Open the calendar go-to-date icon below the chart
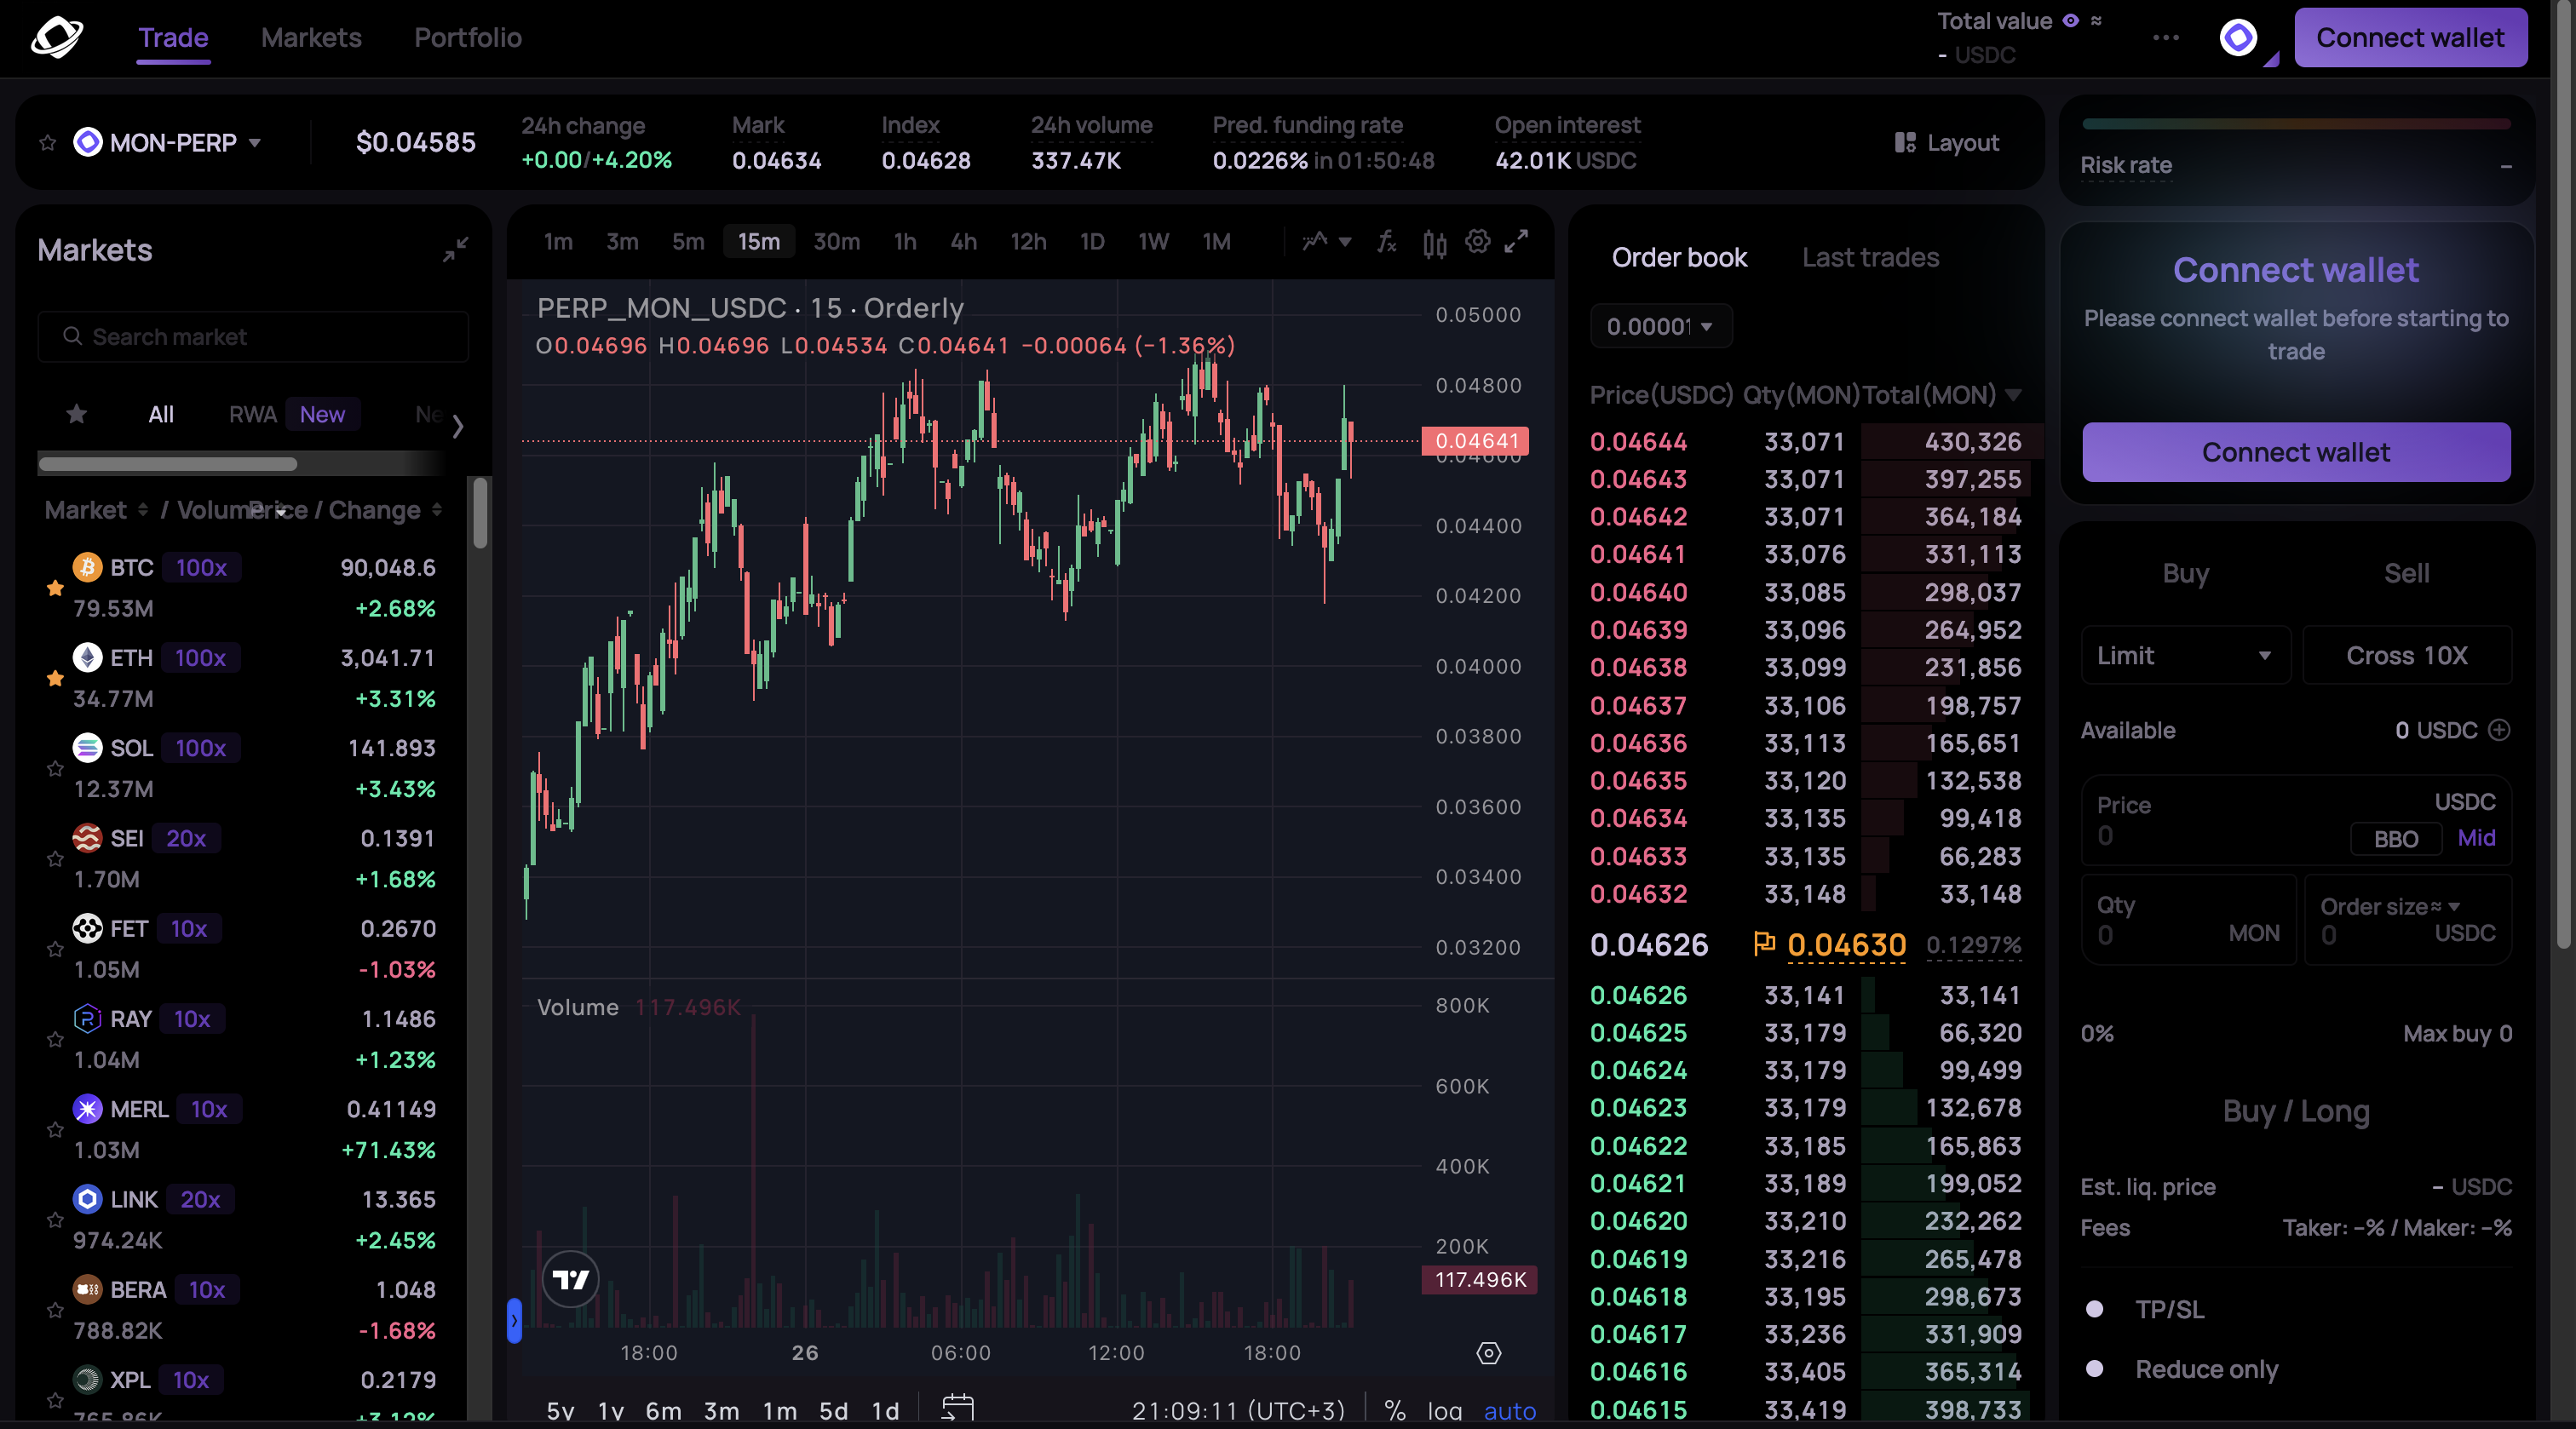2576x1429 pixels. click(x=956, y=1408)
